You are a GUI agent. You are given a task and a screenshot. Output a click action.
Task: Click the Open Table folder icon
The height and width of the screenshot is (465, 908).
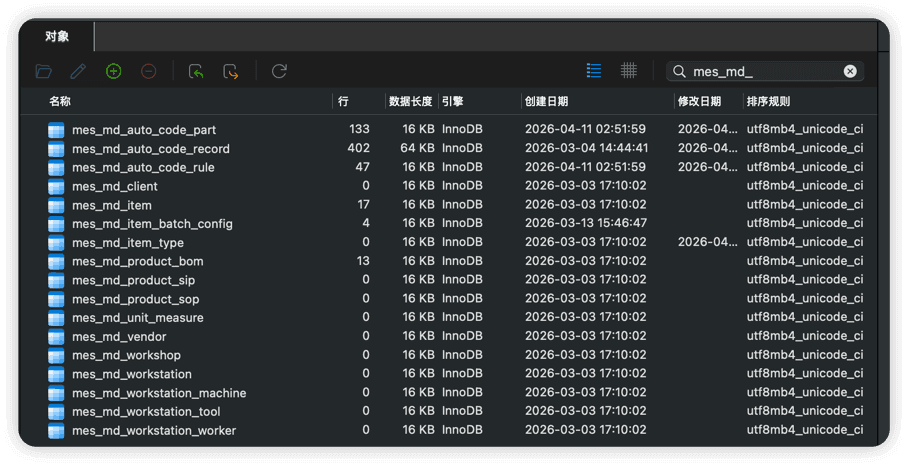(x=43, y=71)
